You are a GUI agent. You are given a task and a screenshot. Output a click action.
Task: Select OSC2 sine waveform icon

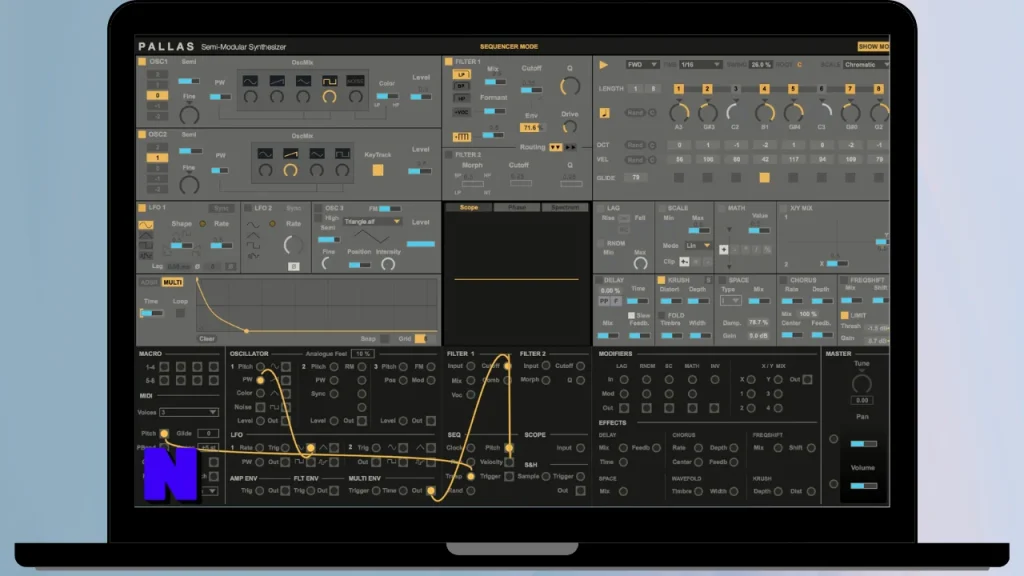coord(264,154)
